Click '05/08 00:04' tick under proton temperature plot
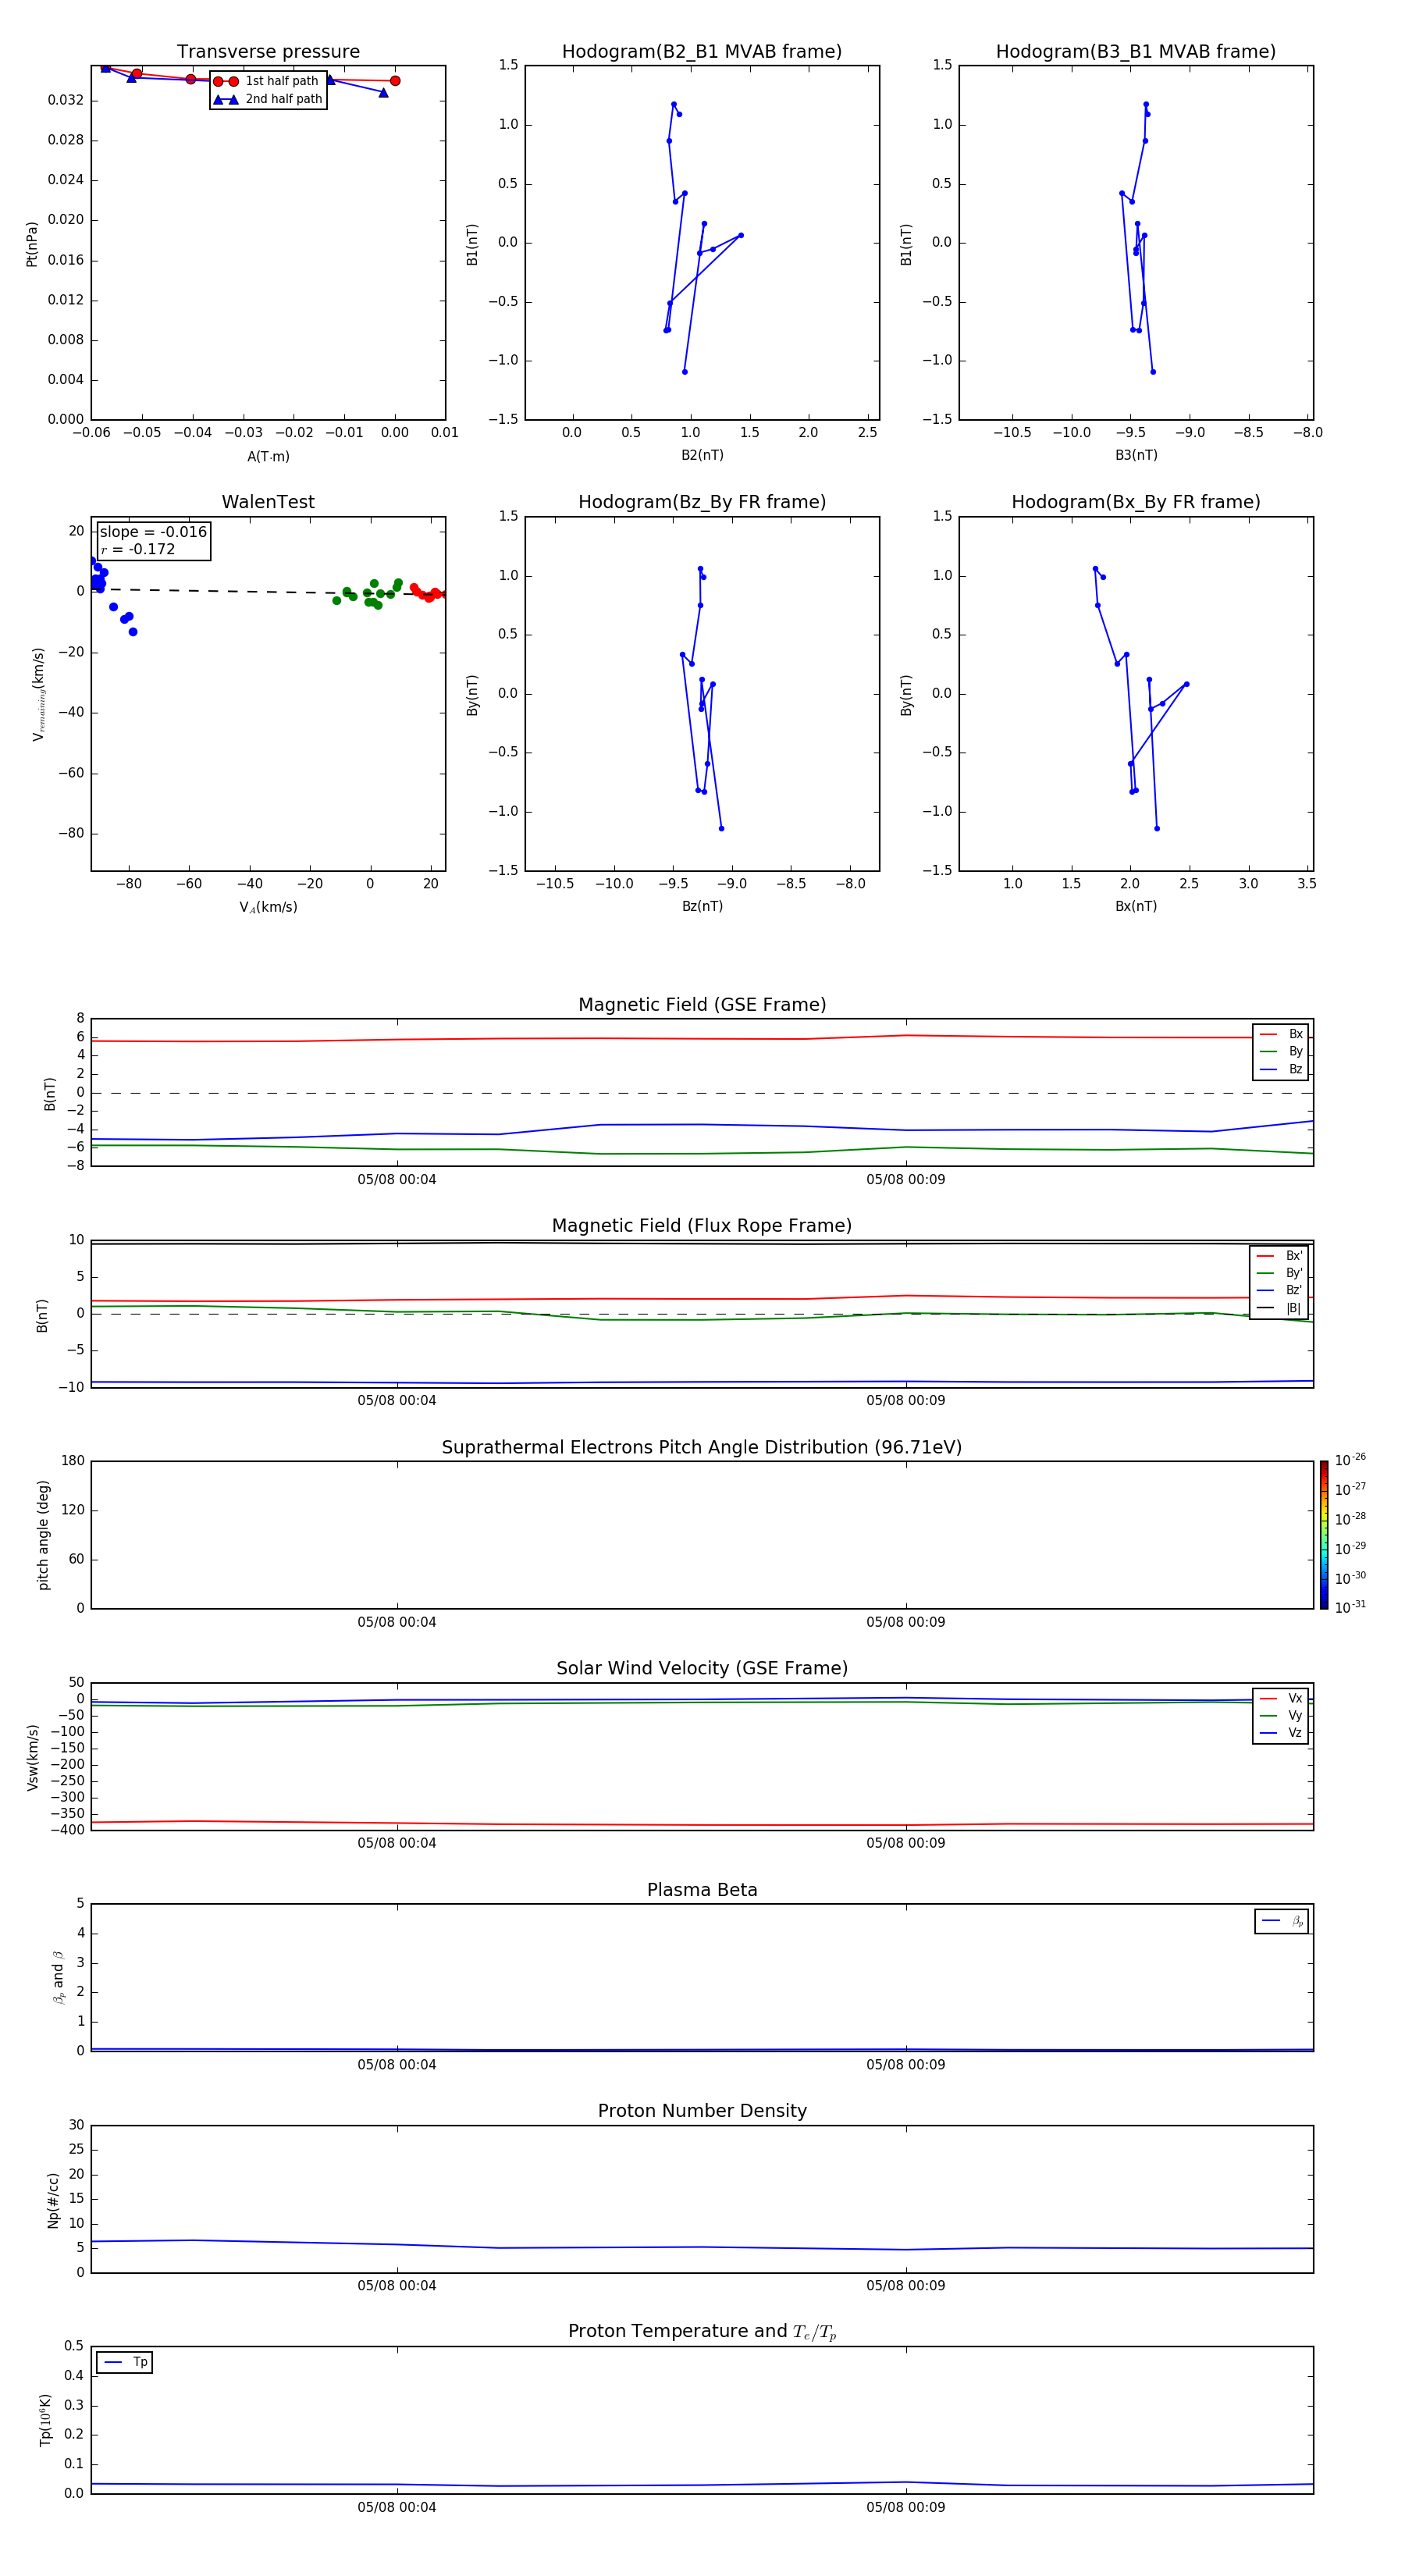This screenshot has width=1405, height=2576. coord(397,2507)
